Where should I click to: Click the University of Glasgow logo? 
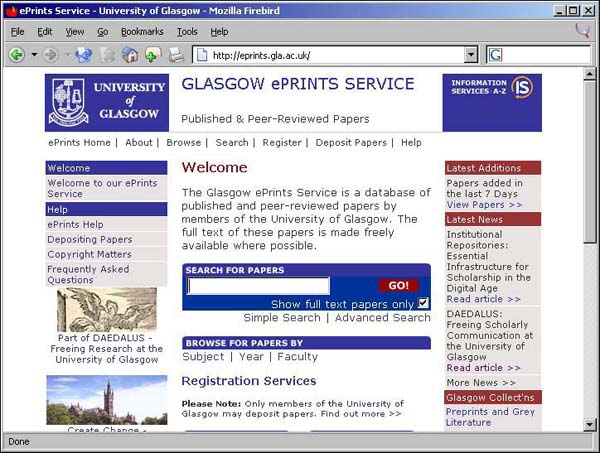coord(107,103)
